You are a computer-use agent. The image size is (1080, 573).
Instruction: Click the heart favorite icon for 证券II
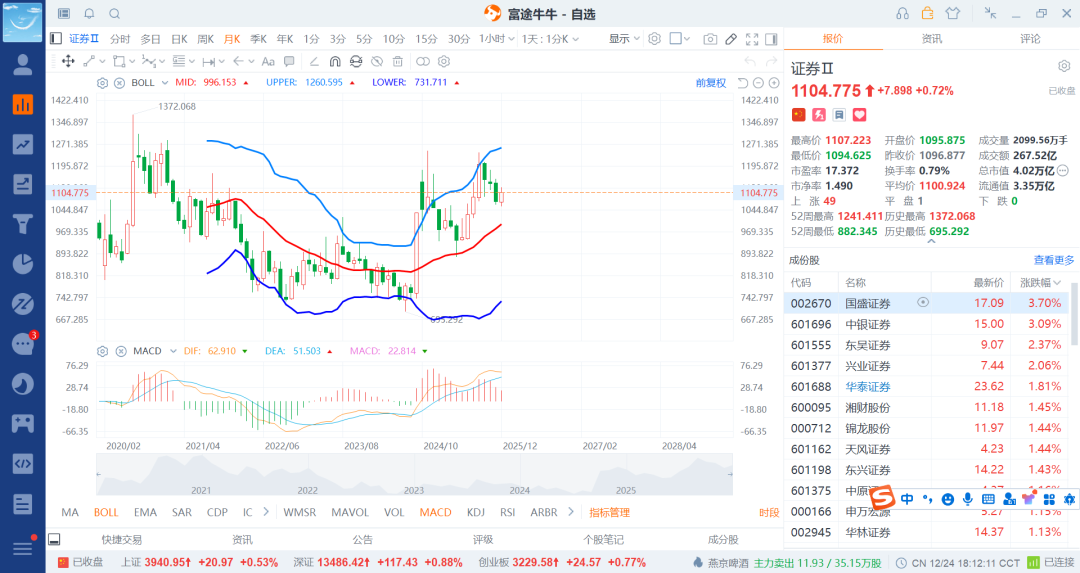(x=859, y=115)
